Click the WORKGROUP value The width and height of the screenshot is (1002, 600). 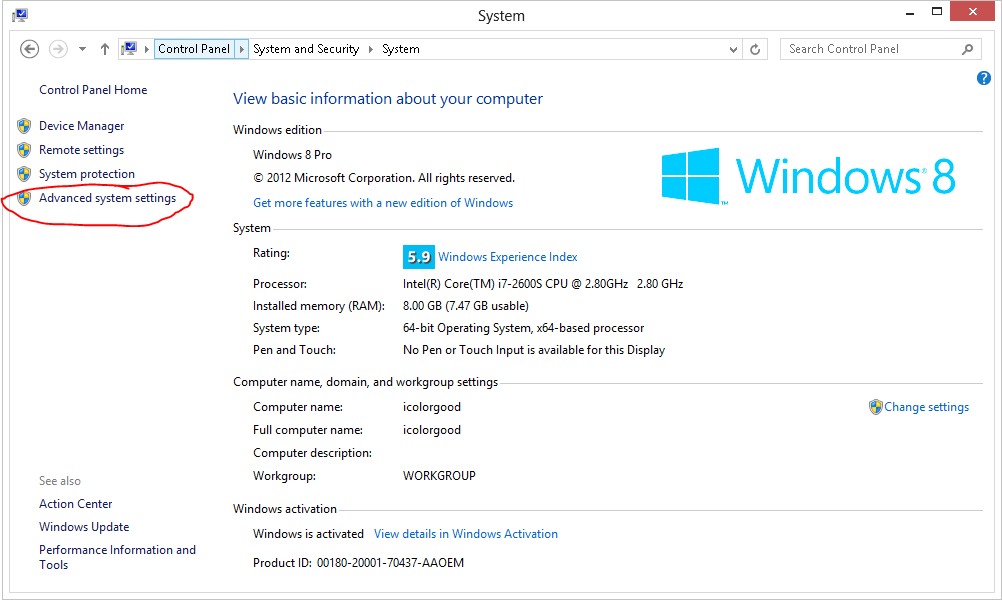(439, 476)
